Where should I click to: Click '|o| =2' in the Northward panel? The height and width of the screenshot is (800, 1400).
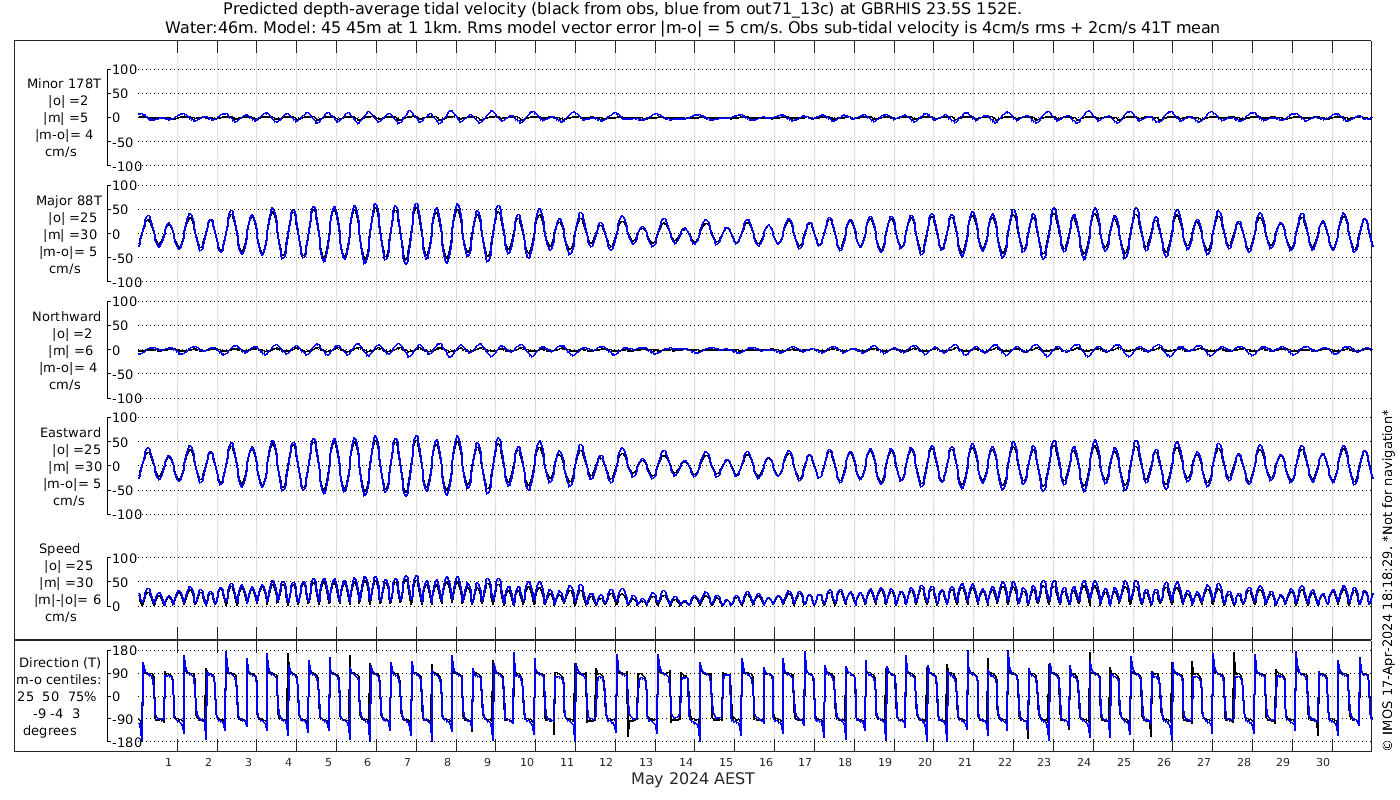click(69, 334)
